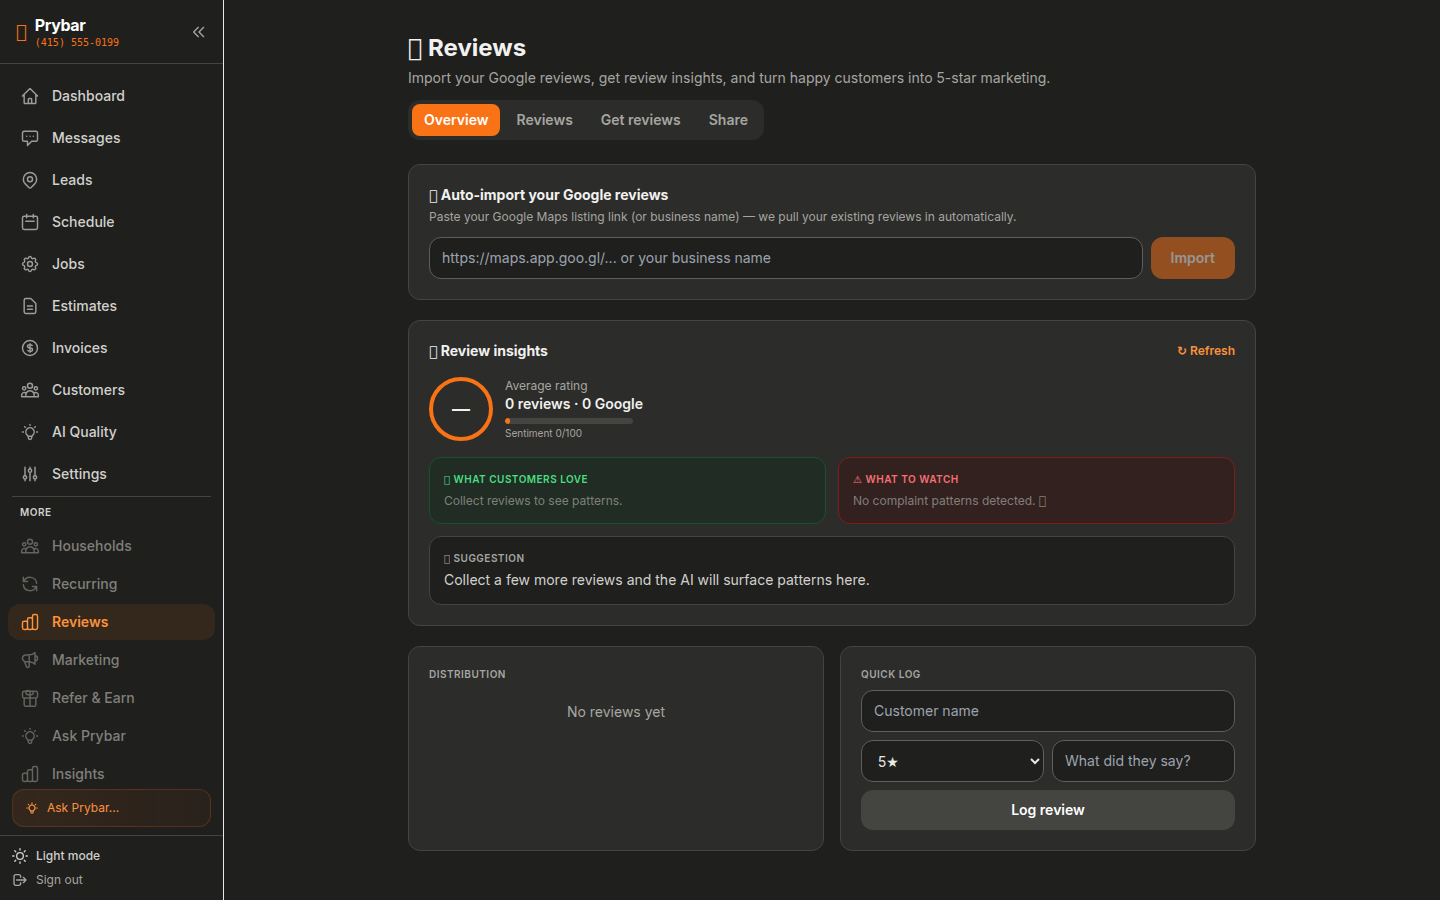Click the Recurring arrows icon
The height and width of the screenshot is (900, 1440).
click(x=30, y=584)
